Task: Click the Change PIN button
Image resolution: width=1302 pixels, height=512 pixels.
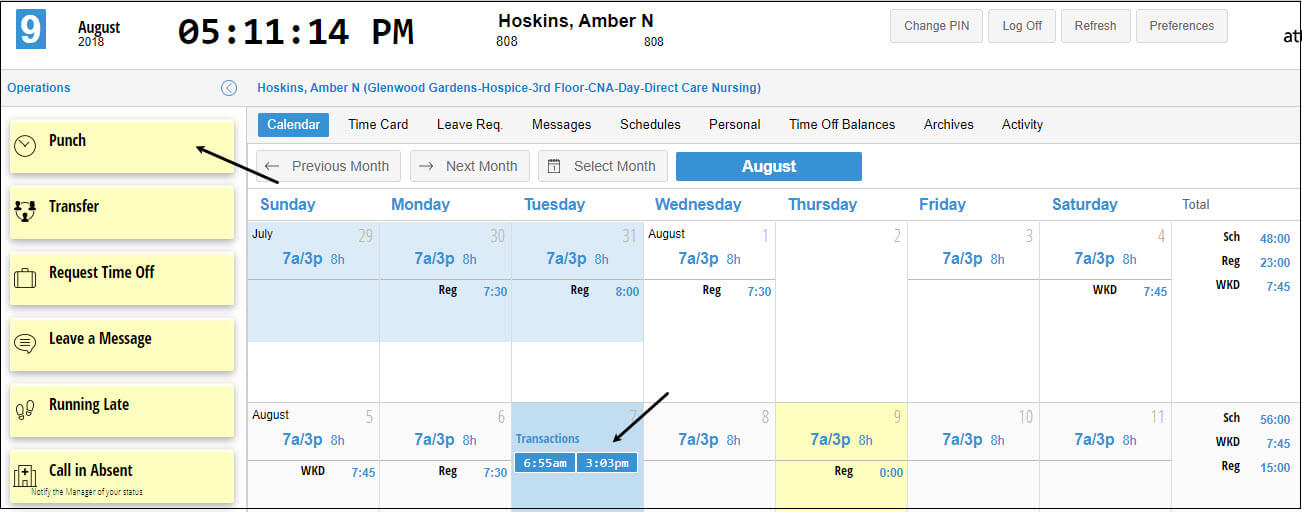Action: (936, 26)
